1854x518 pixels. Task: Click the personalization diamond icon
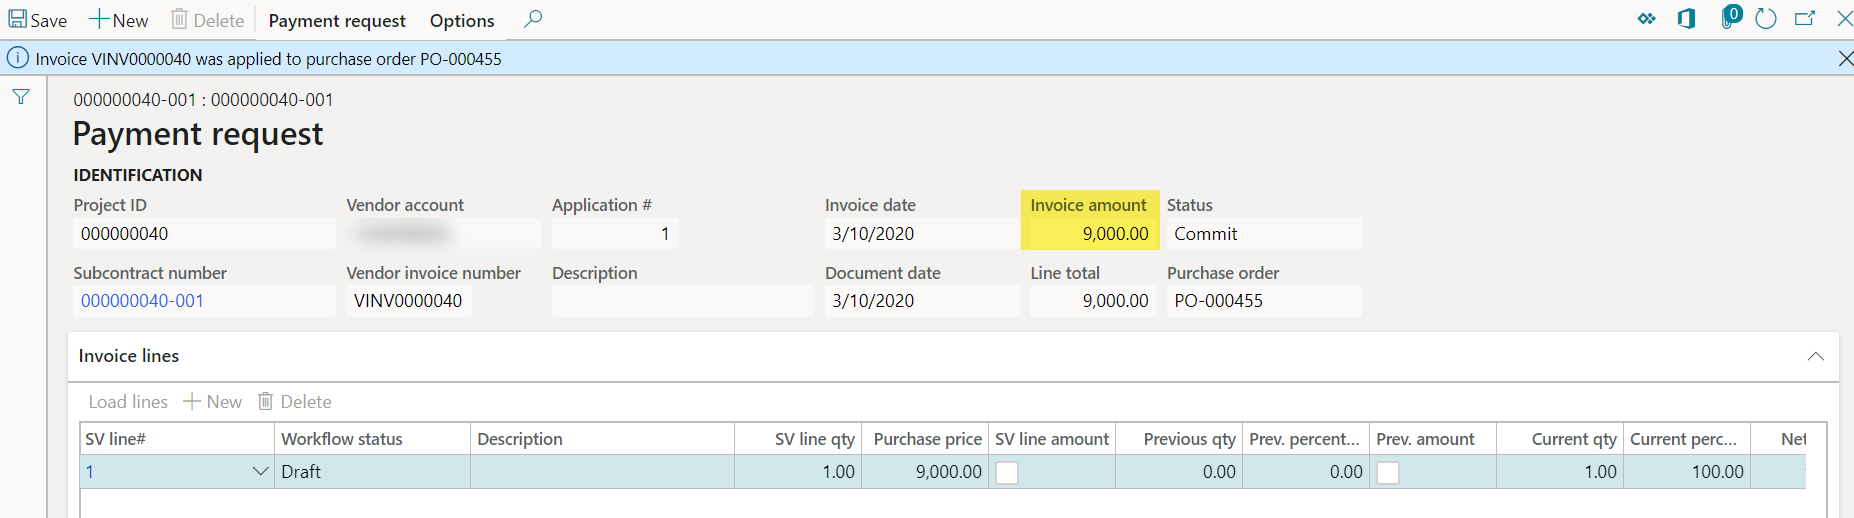point(1646,19)
